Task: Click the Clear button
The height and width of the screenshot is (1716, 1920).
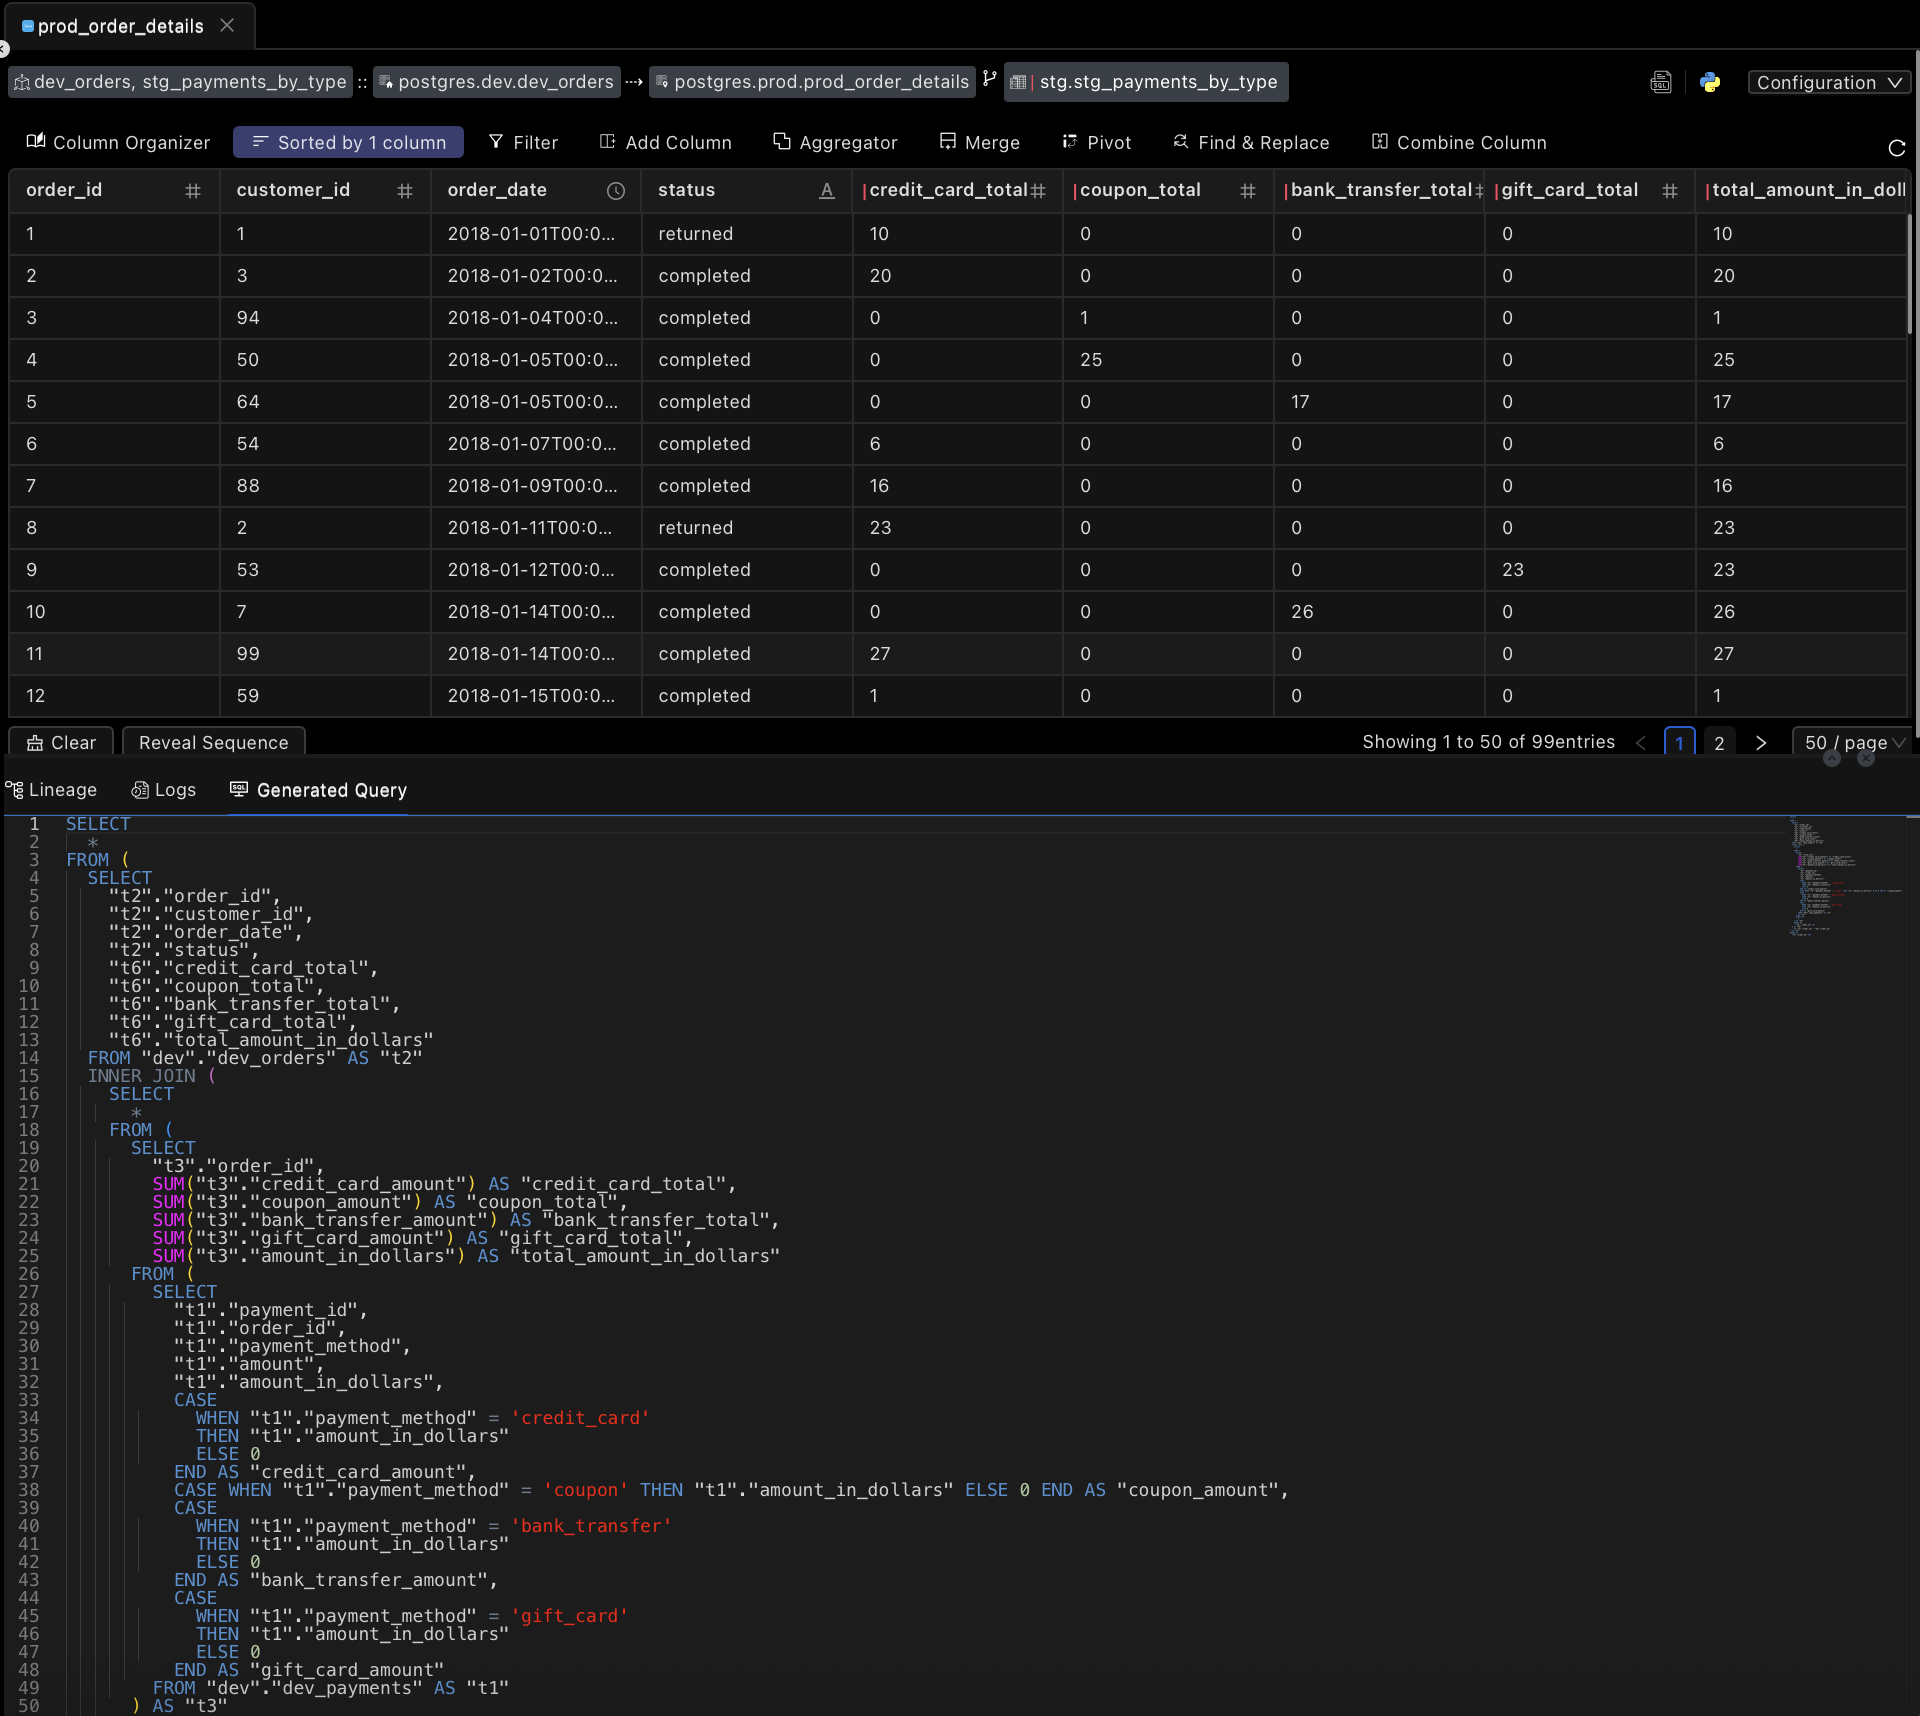Action: click(x=61, y=743)
